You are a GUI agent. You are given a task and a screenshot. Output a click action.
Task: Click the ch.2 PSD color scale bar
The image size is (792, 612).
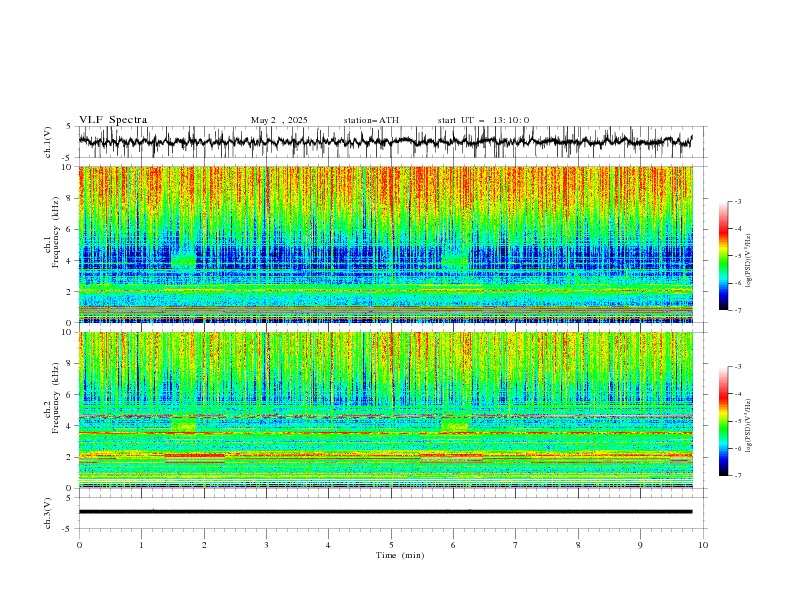(723, 421)
